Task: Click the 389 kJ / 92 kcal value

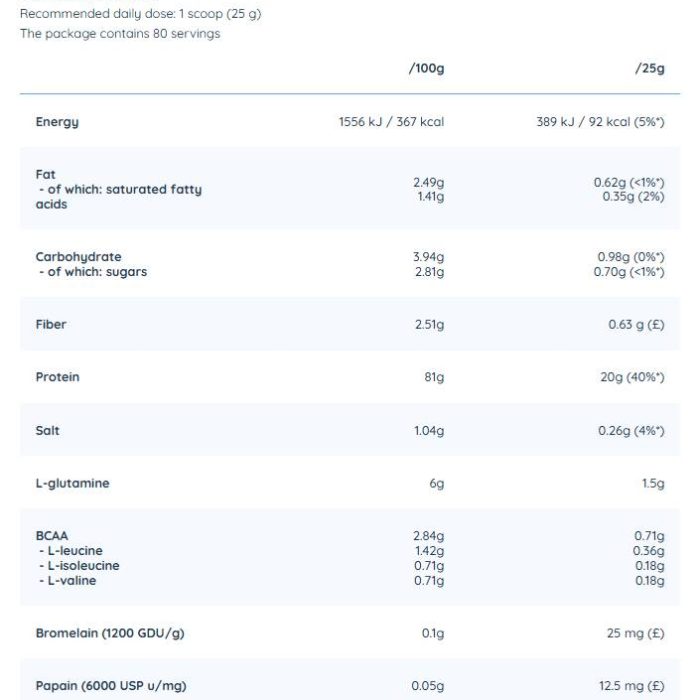Action: [600, 122]
